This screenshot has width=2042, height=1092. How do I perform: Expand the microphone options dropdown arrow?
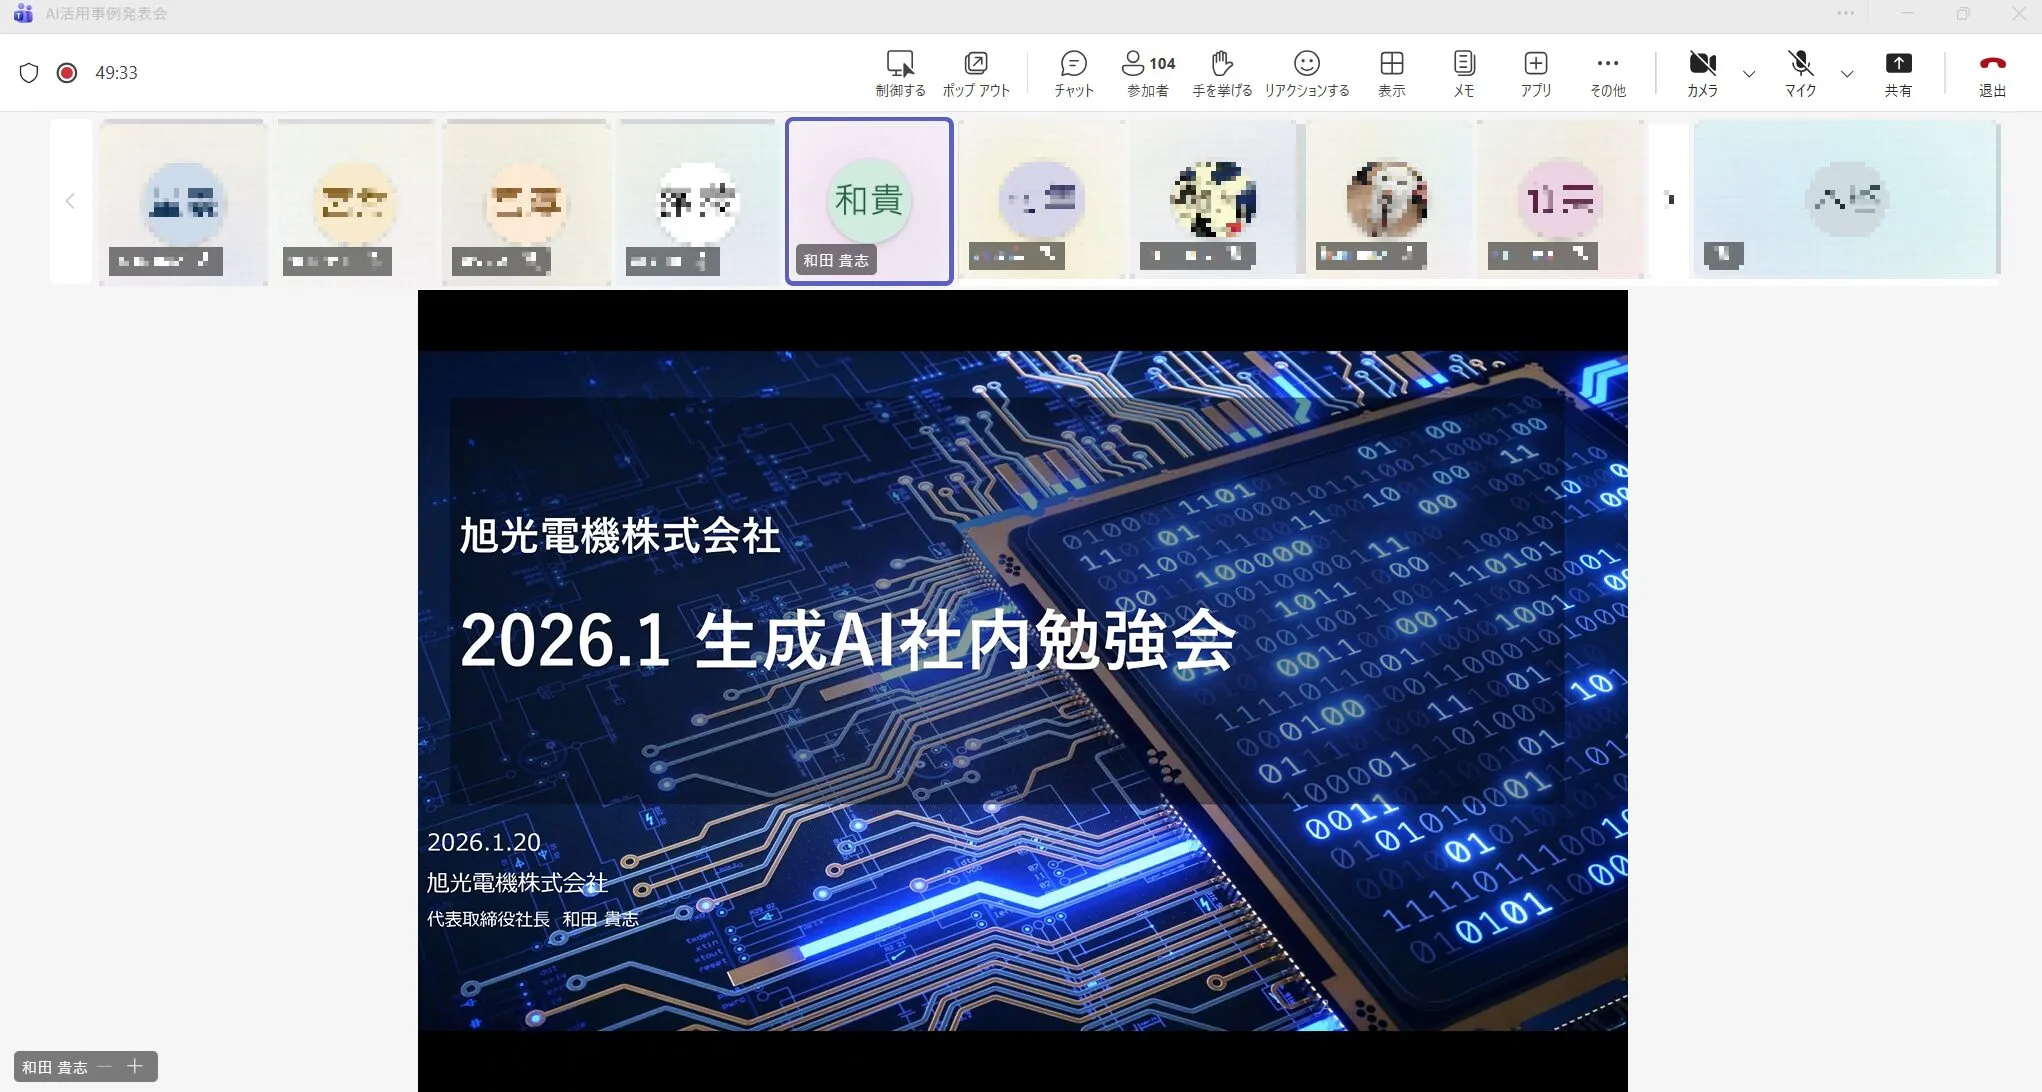point(1847,74)
